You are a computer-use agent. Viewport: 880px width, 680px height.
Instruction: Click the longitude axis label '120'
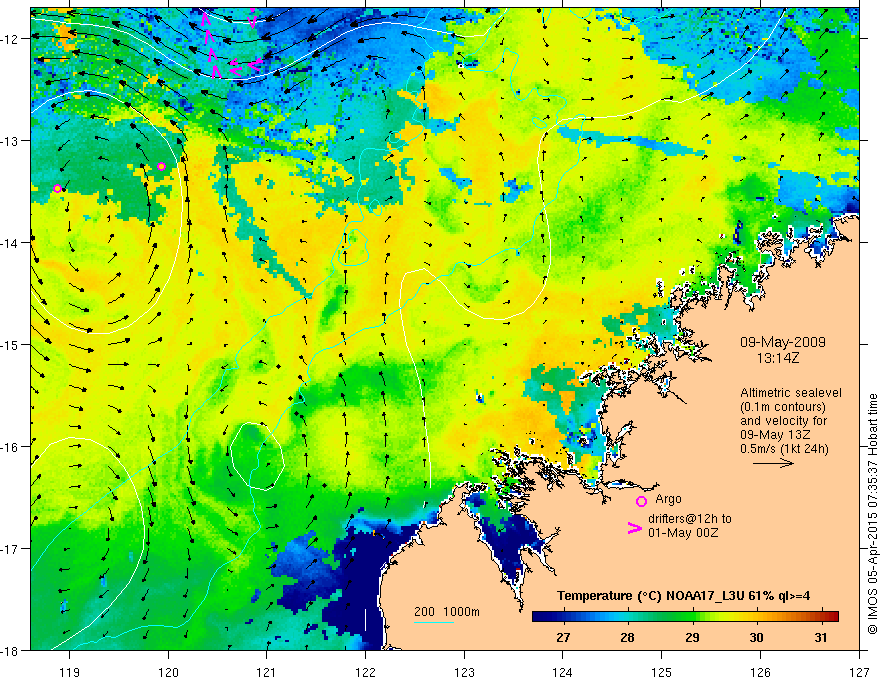pos(168,672)
